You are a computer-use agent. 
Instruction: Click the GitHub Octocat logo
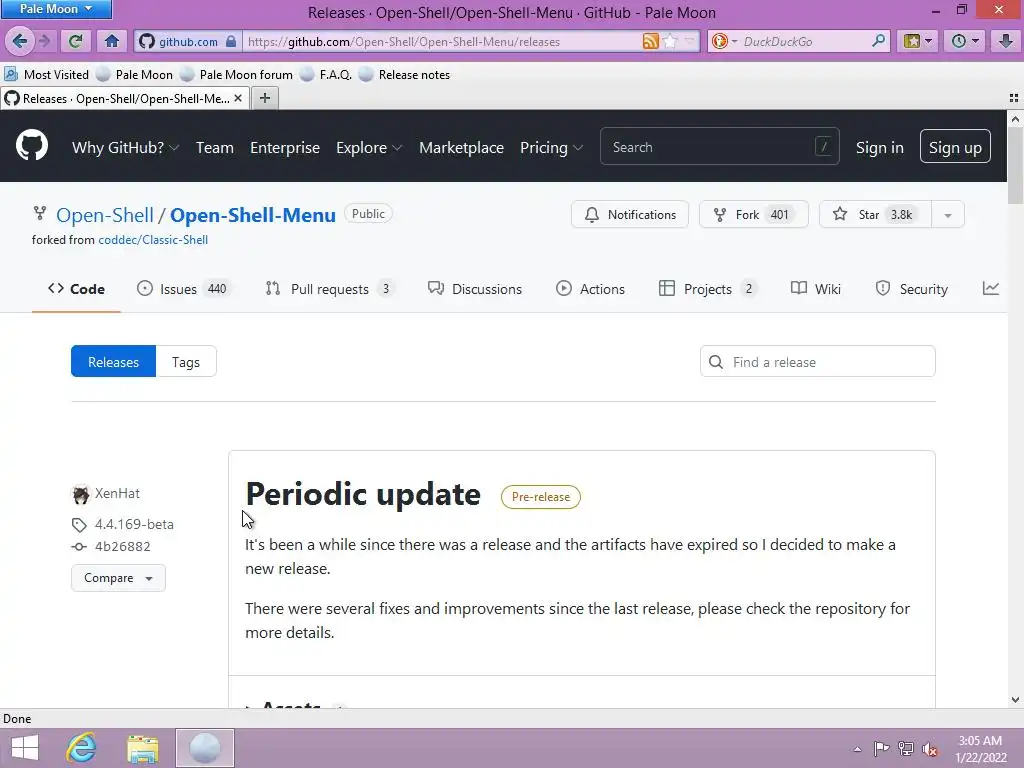32,146
